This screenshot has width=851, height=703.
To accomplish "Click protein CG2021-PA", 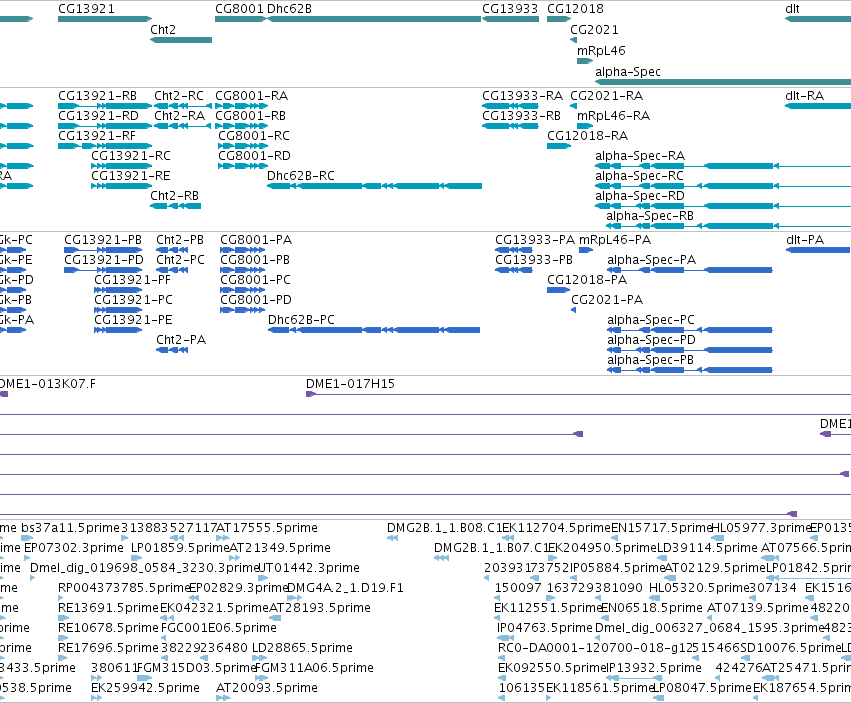I will point(607,300).
